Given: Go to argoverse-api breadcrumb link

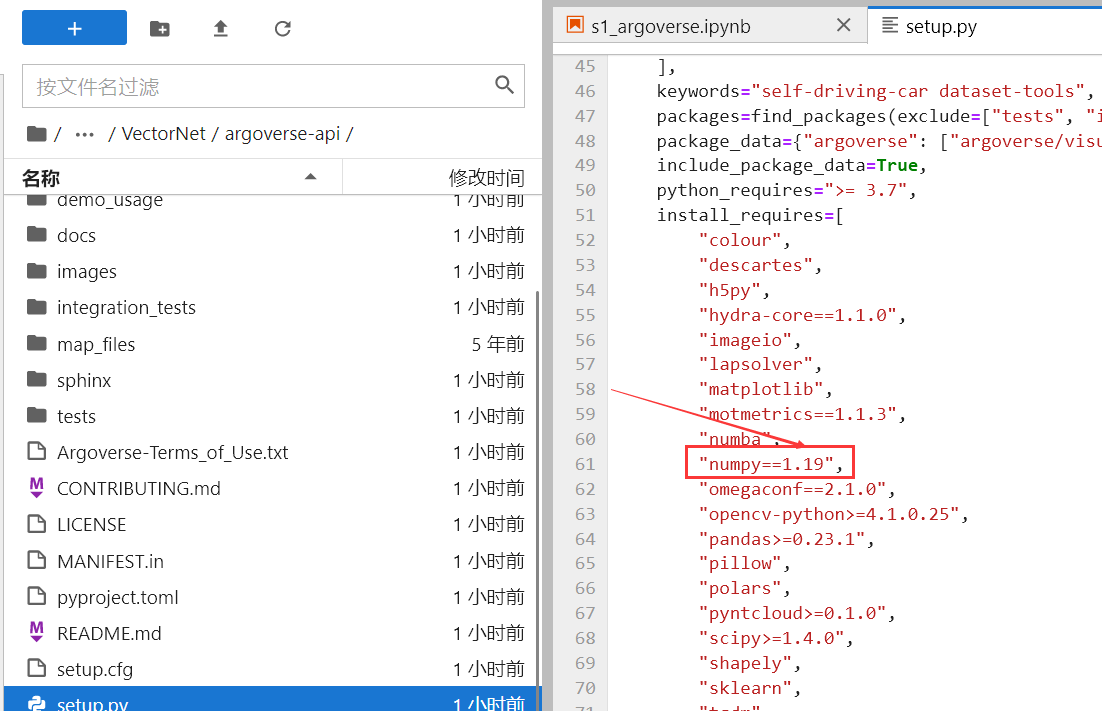Looking at the screenshot, I should [x=282, y=134].
